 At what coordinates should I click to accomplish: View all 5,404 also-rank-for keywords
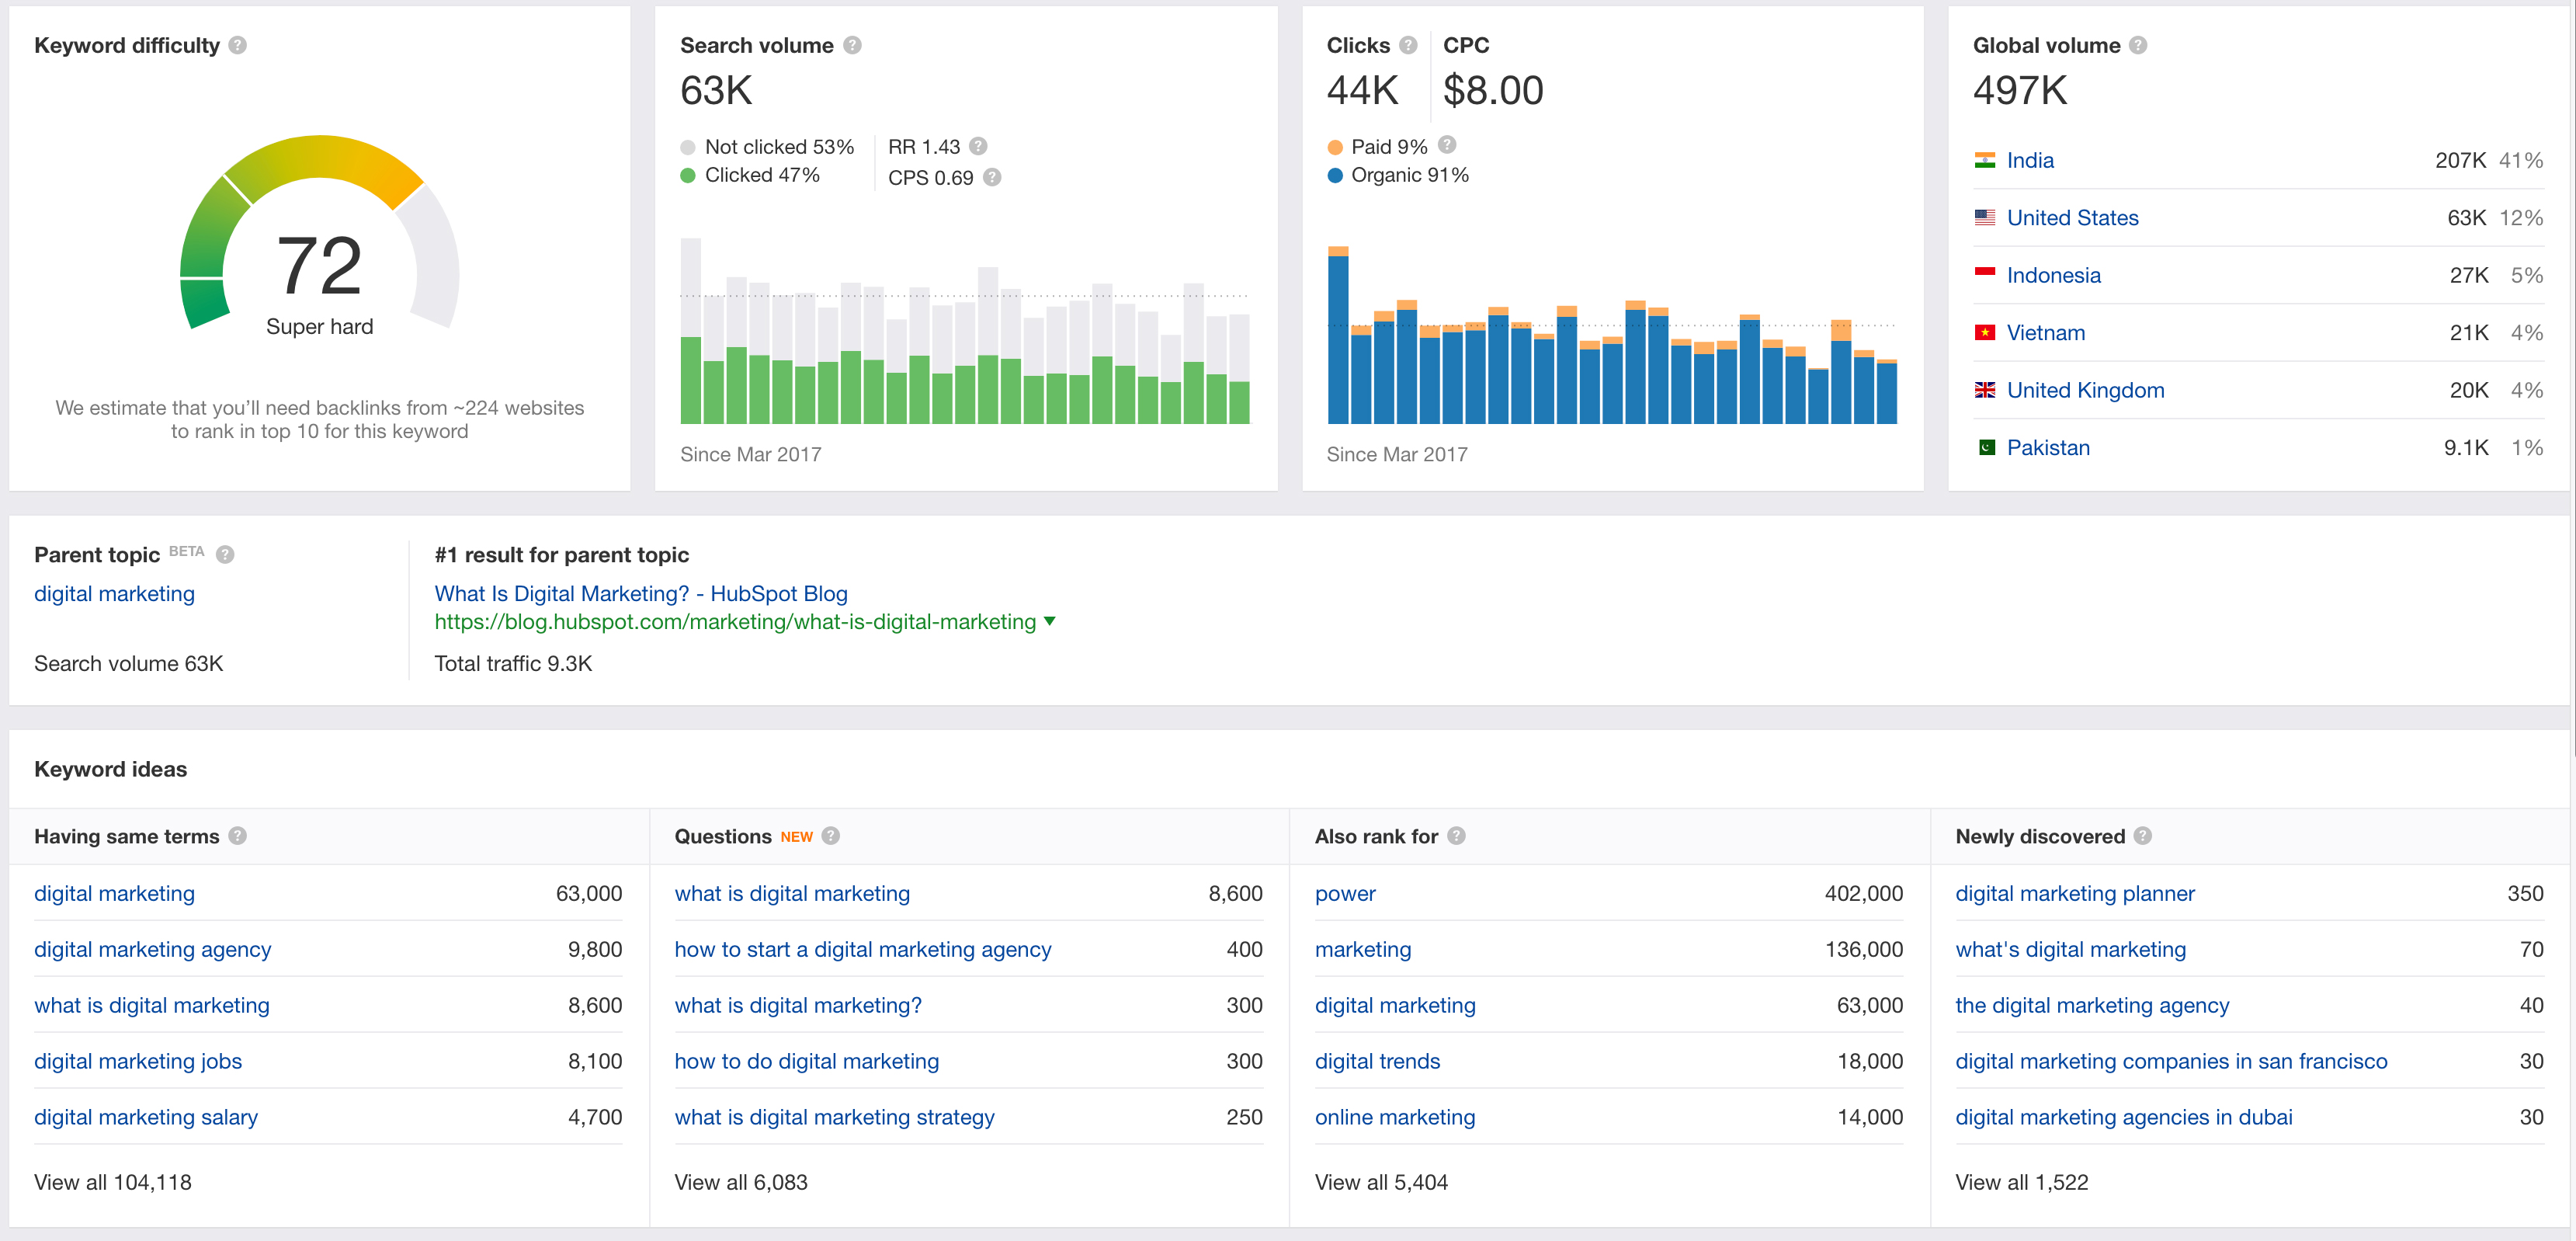click(x=1381, y=1182)
